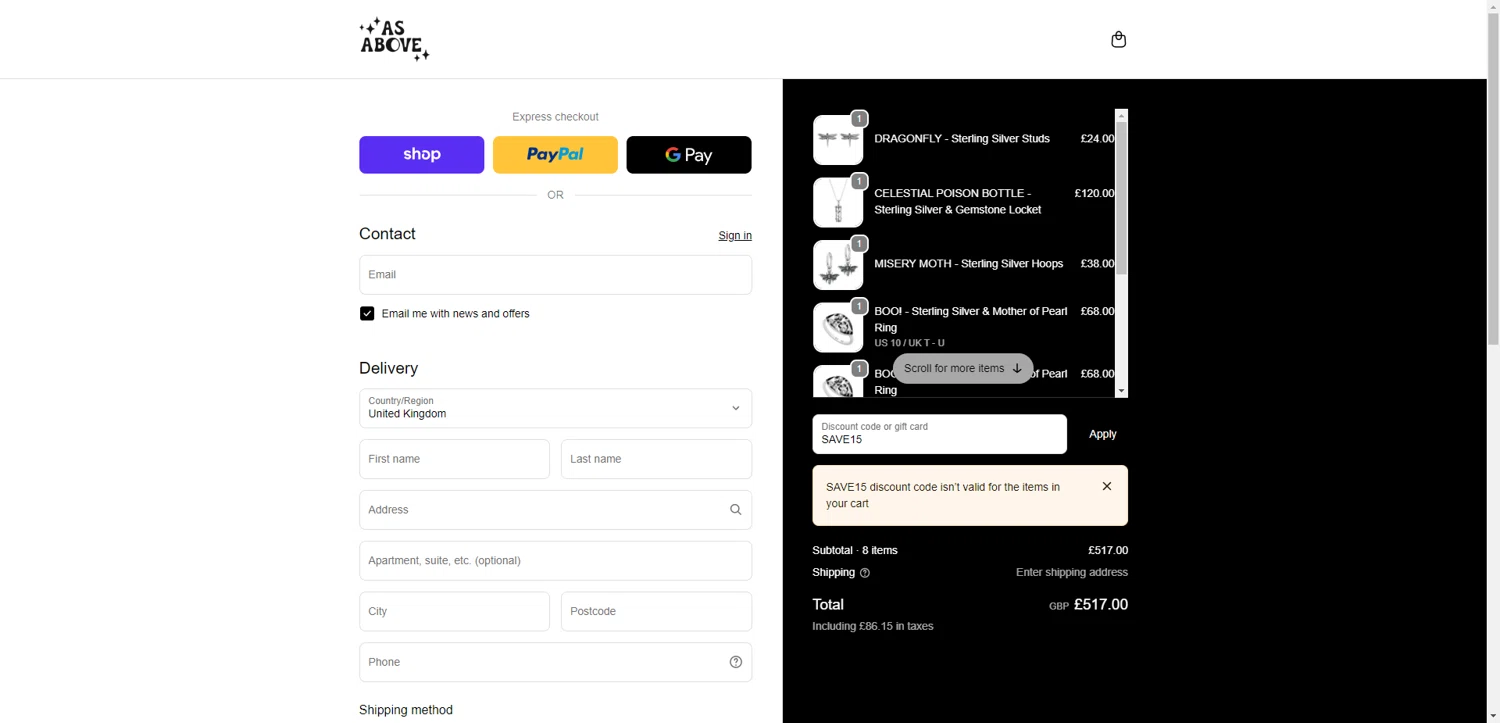
Task: Click the order list scroll up arrow
Action: (1122, 115)
